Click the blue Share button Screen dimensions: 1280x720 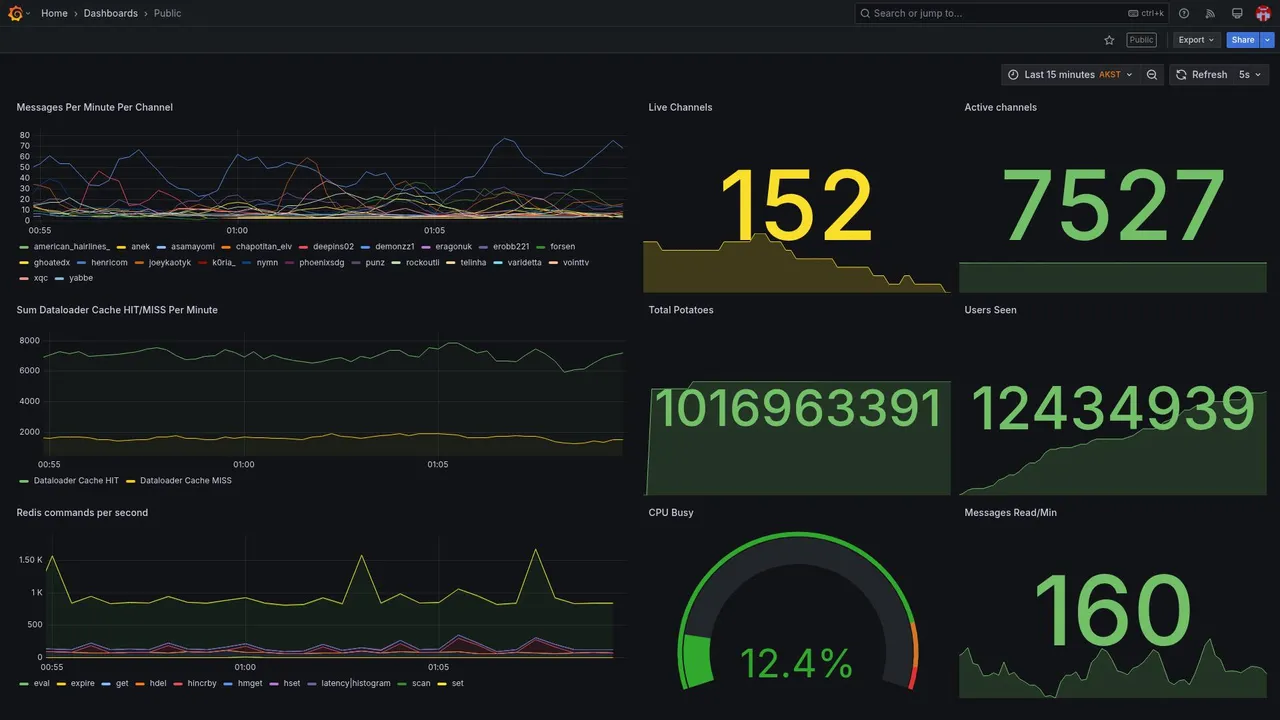(x=1243, y=40)
